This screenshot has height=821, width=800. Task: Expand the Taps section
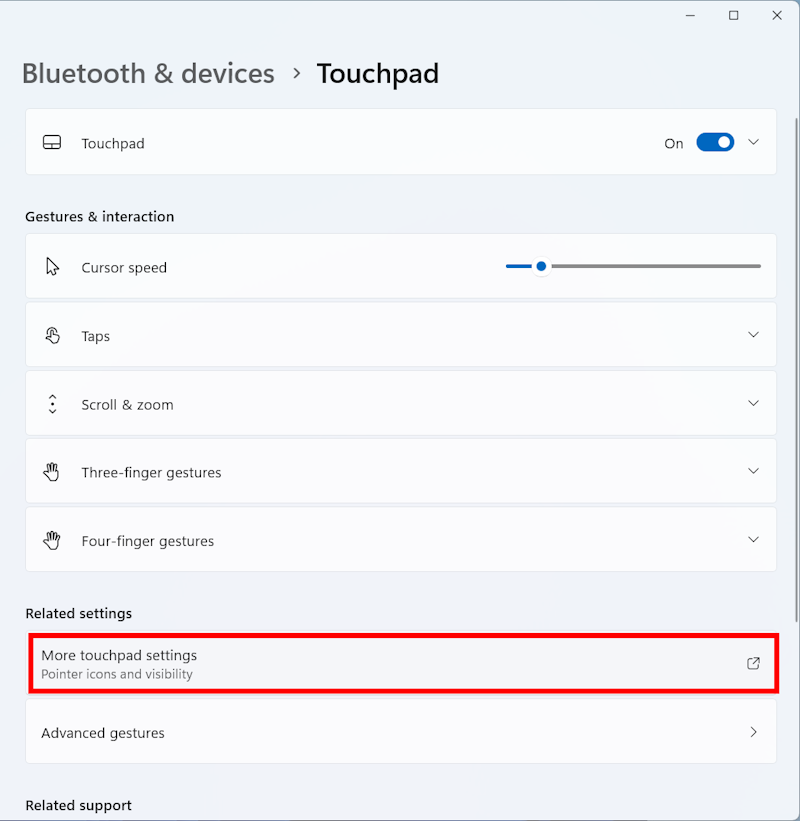pyautogui.click(x=401, y=335)
